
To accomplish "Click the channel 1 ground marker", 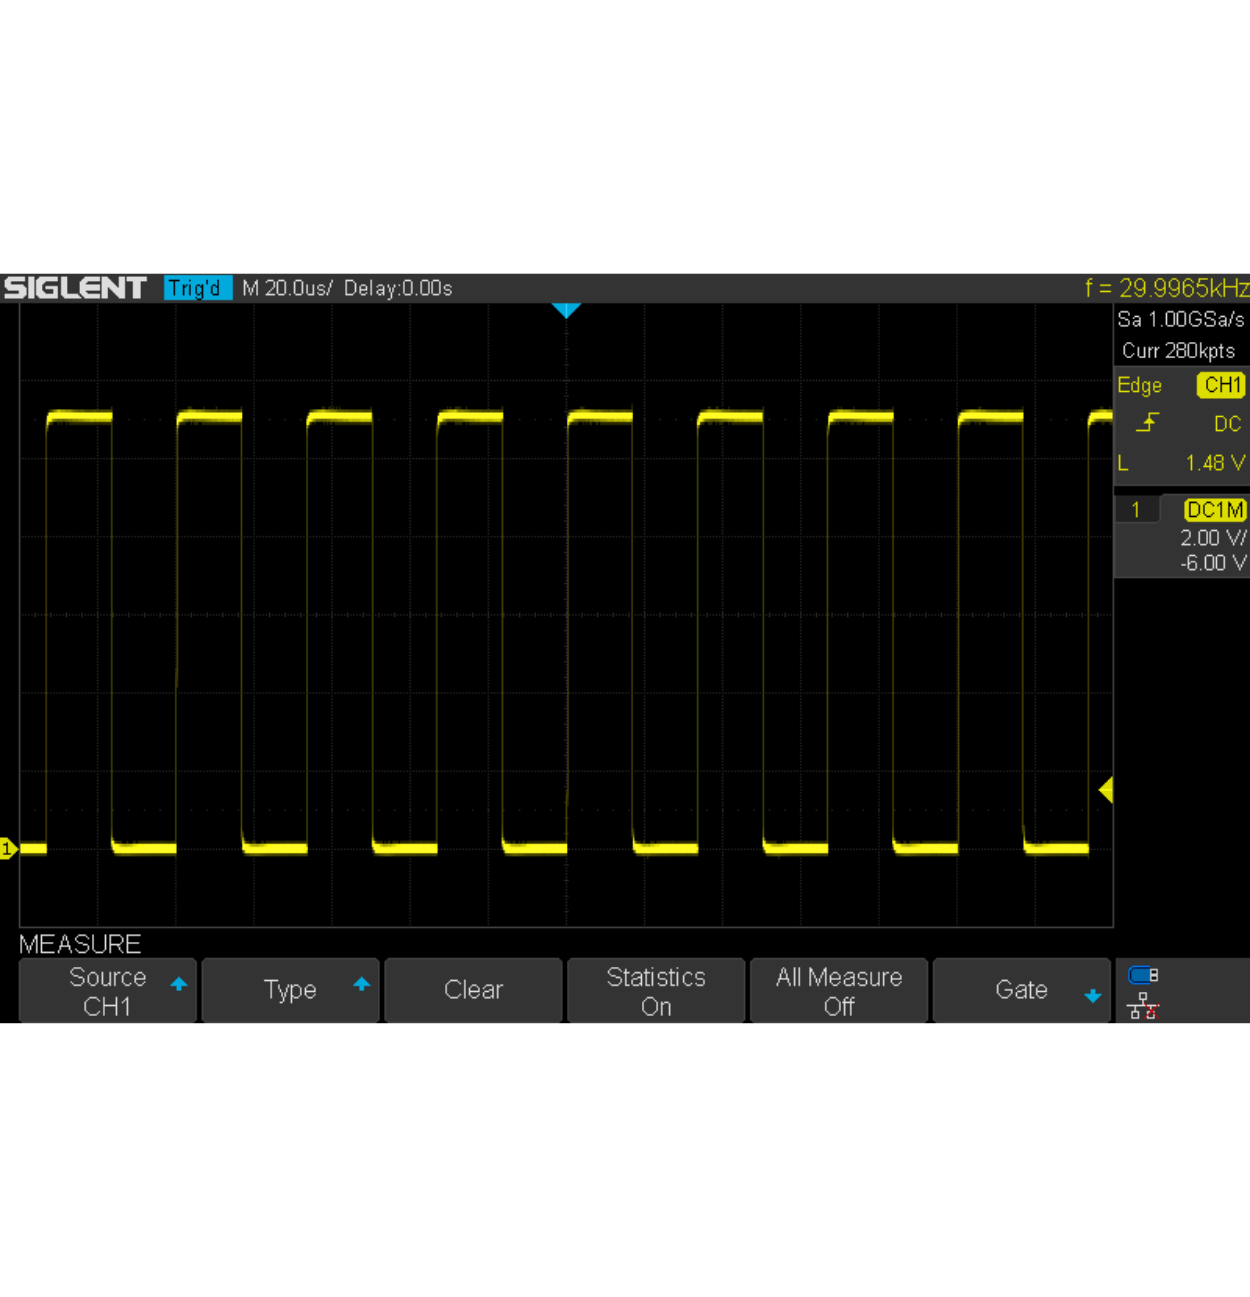I will (9, 849).
